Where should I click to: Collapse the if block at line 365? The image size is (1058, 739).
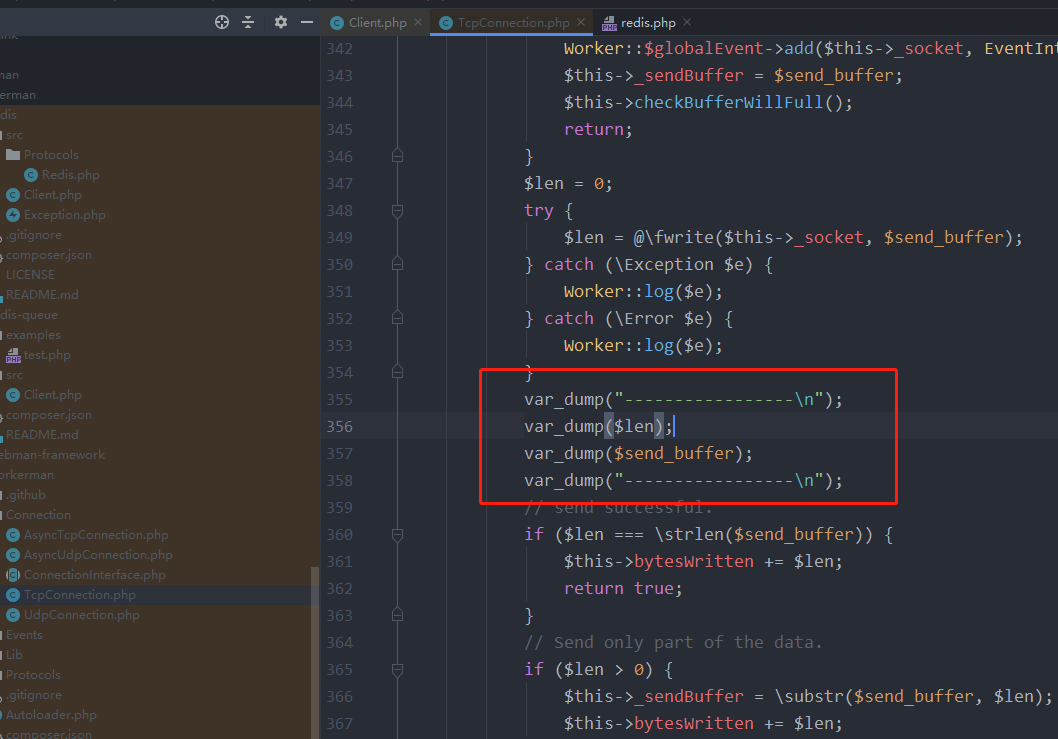click(x=397, y=669)
